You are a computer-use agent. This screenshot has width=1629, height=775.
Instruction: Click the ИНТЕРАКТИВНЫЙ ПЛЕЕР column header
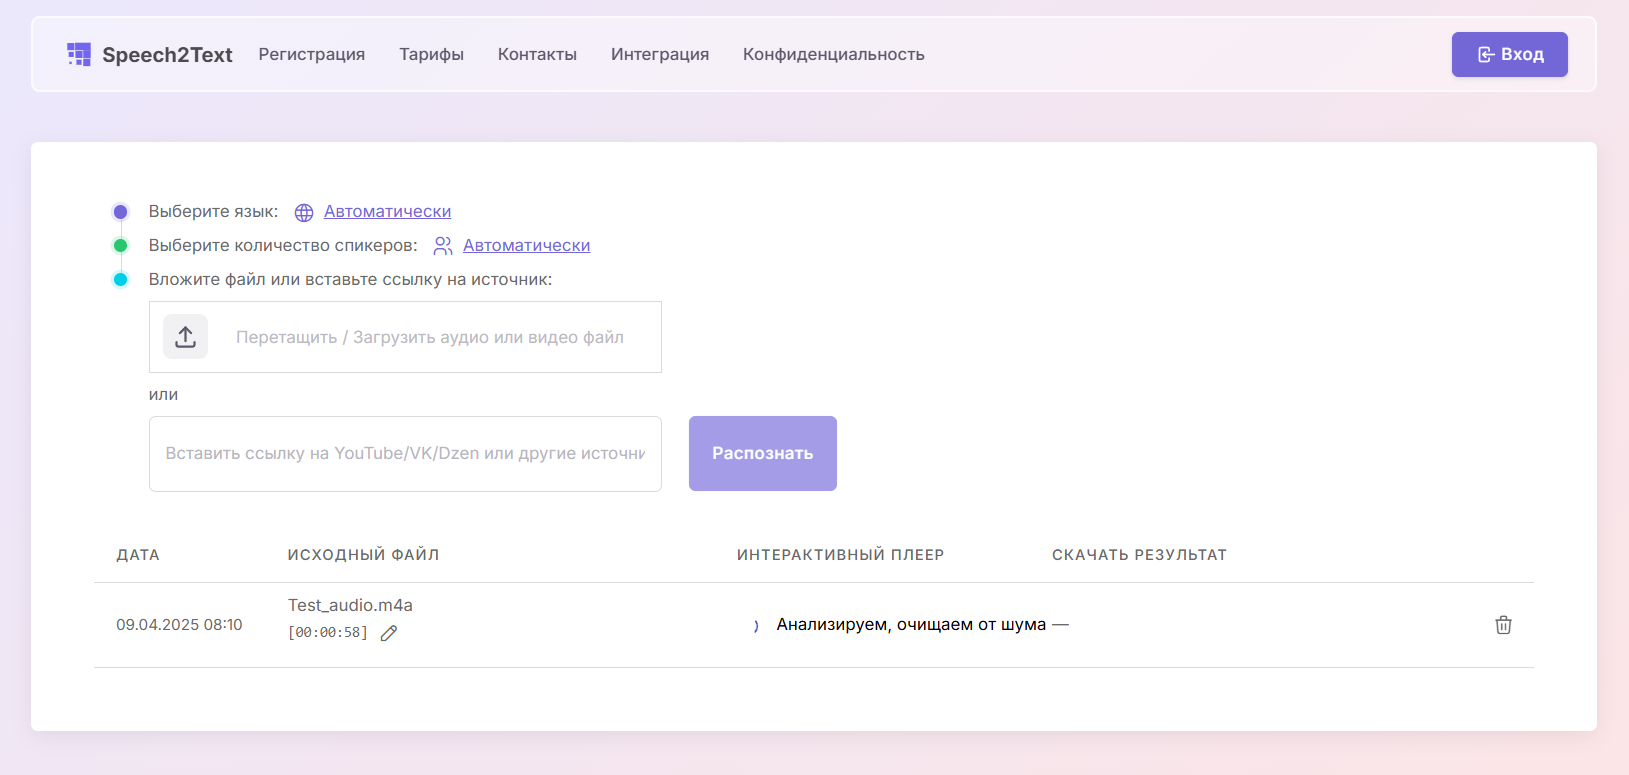tap(841, 555)
